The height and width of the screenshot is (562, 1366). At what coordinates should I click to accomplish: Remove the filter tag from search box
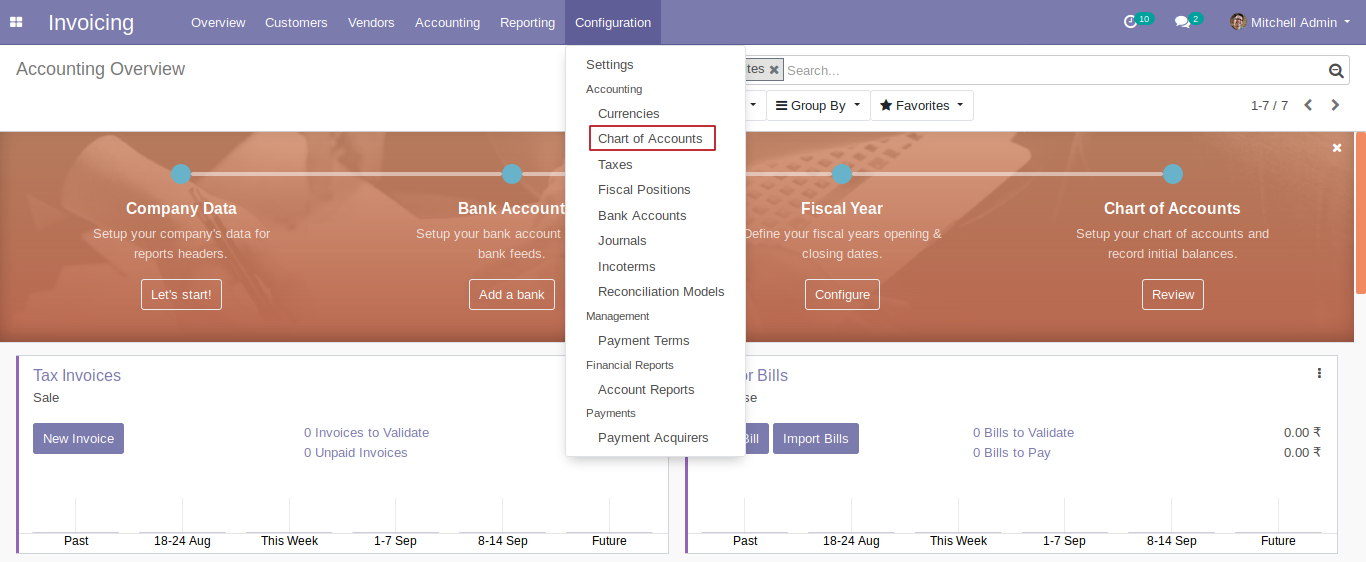pos(774,70)
